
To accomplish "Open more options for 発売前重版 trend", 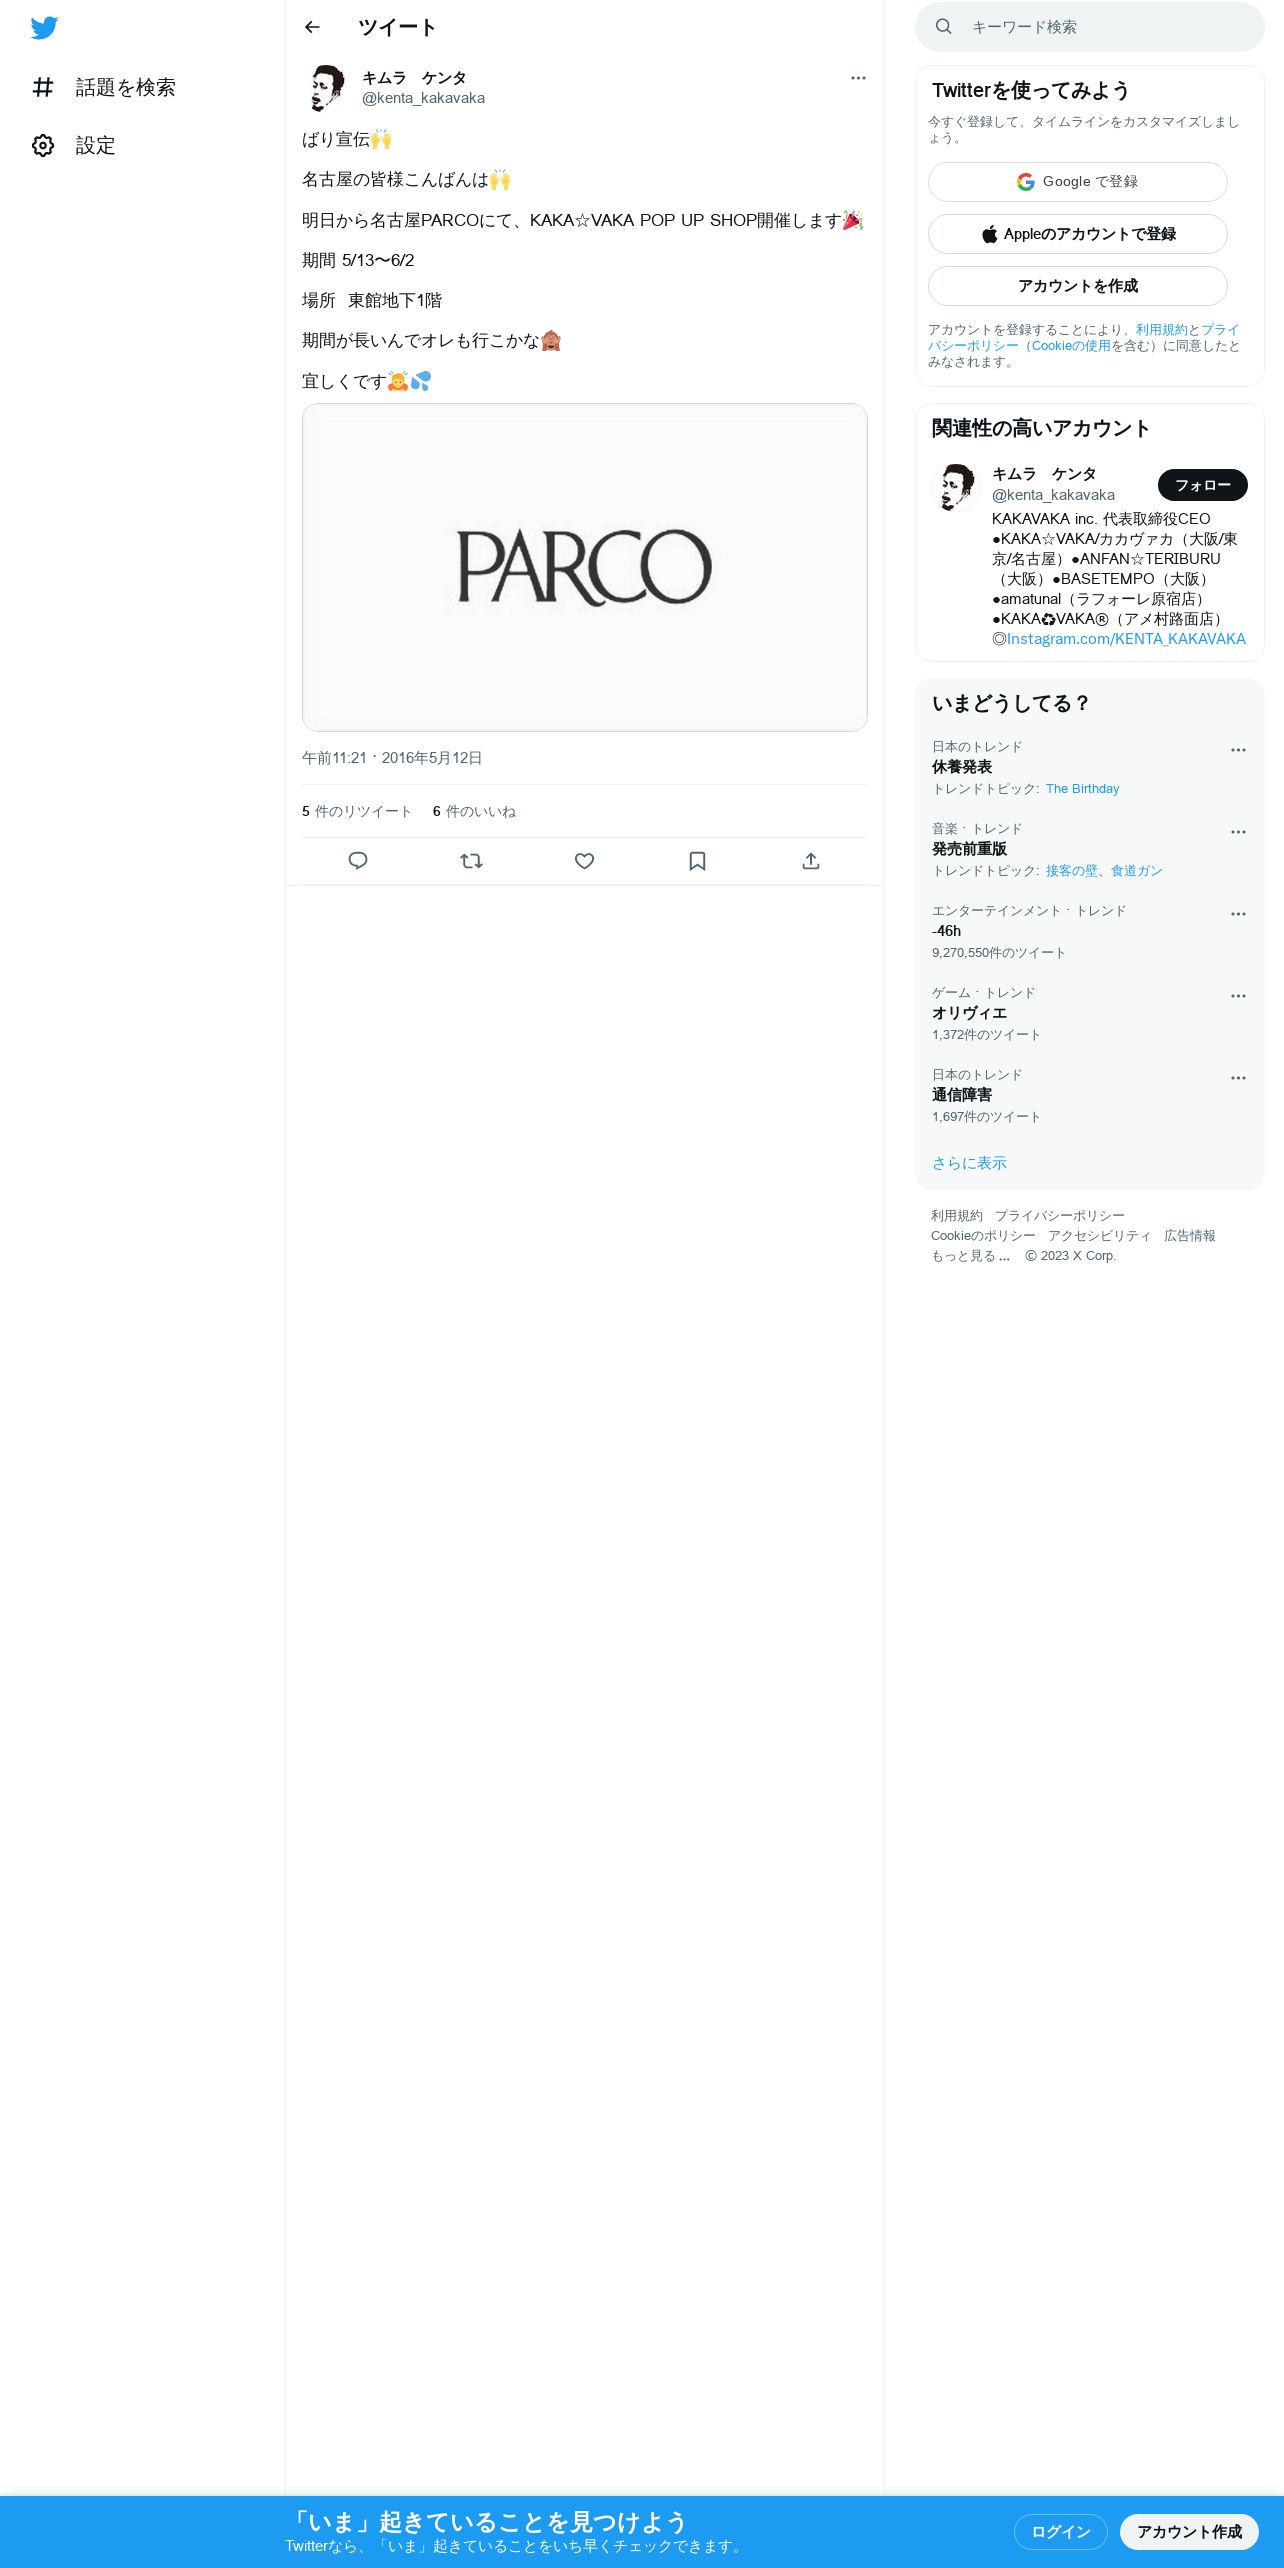I will (x=1238, y=832).
